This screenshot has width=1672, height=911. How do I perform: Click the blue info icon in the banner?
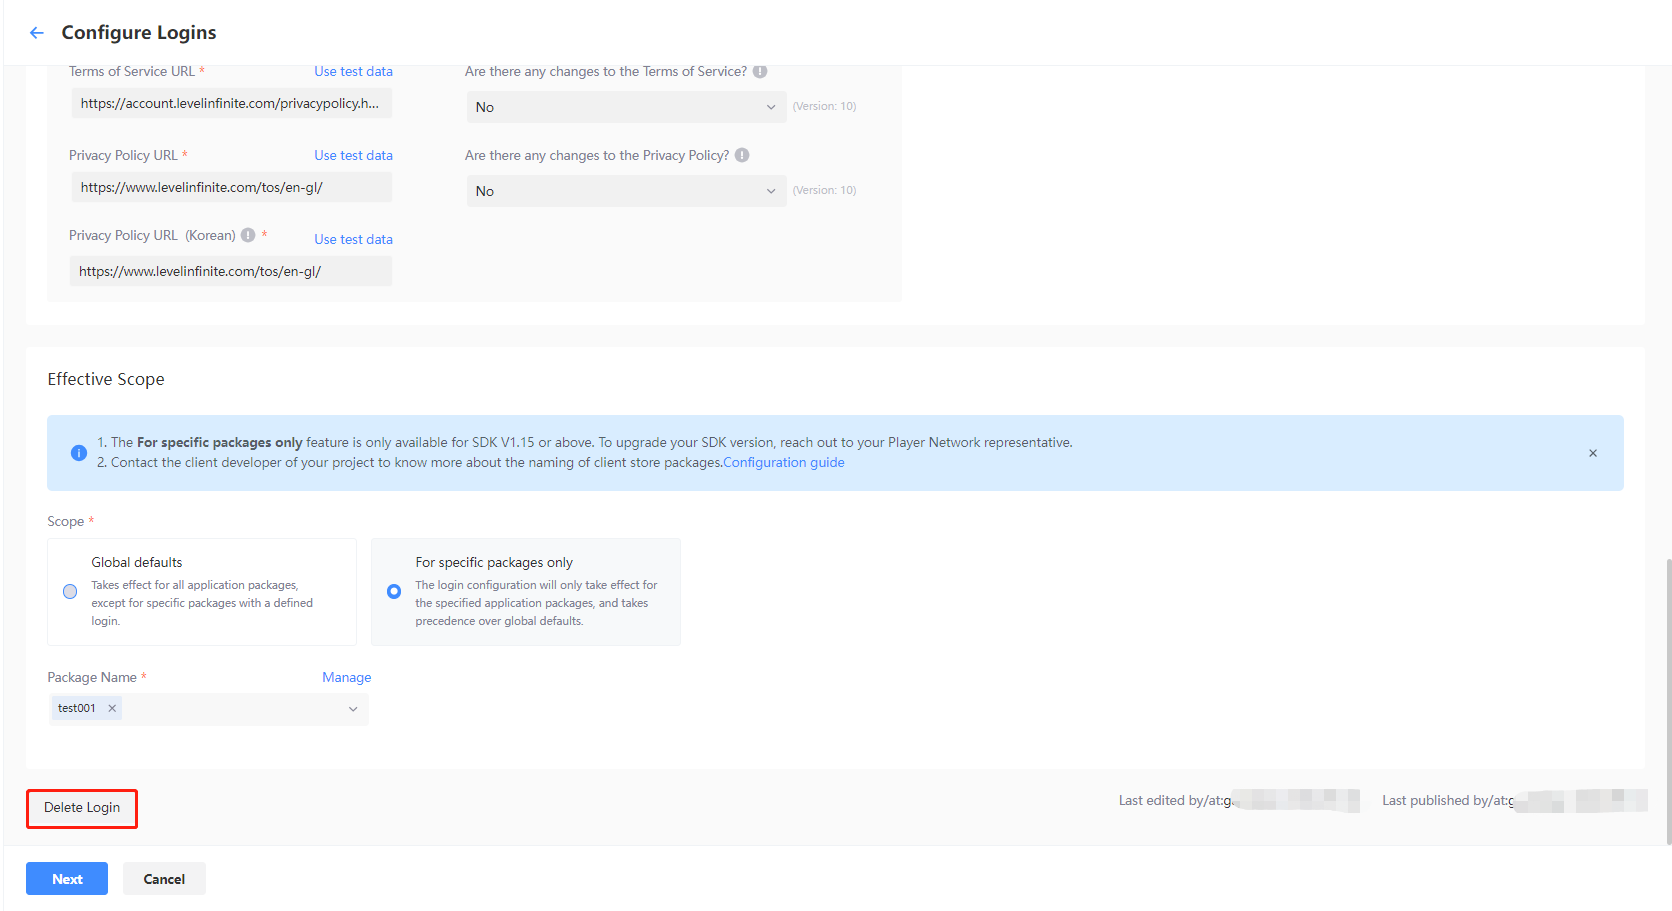coord(79,453)
